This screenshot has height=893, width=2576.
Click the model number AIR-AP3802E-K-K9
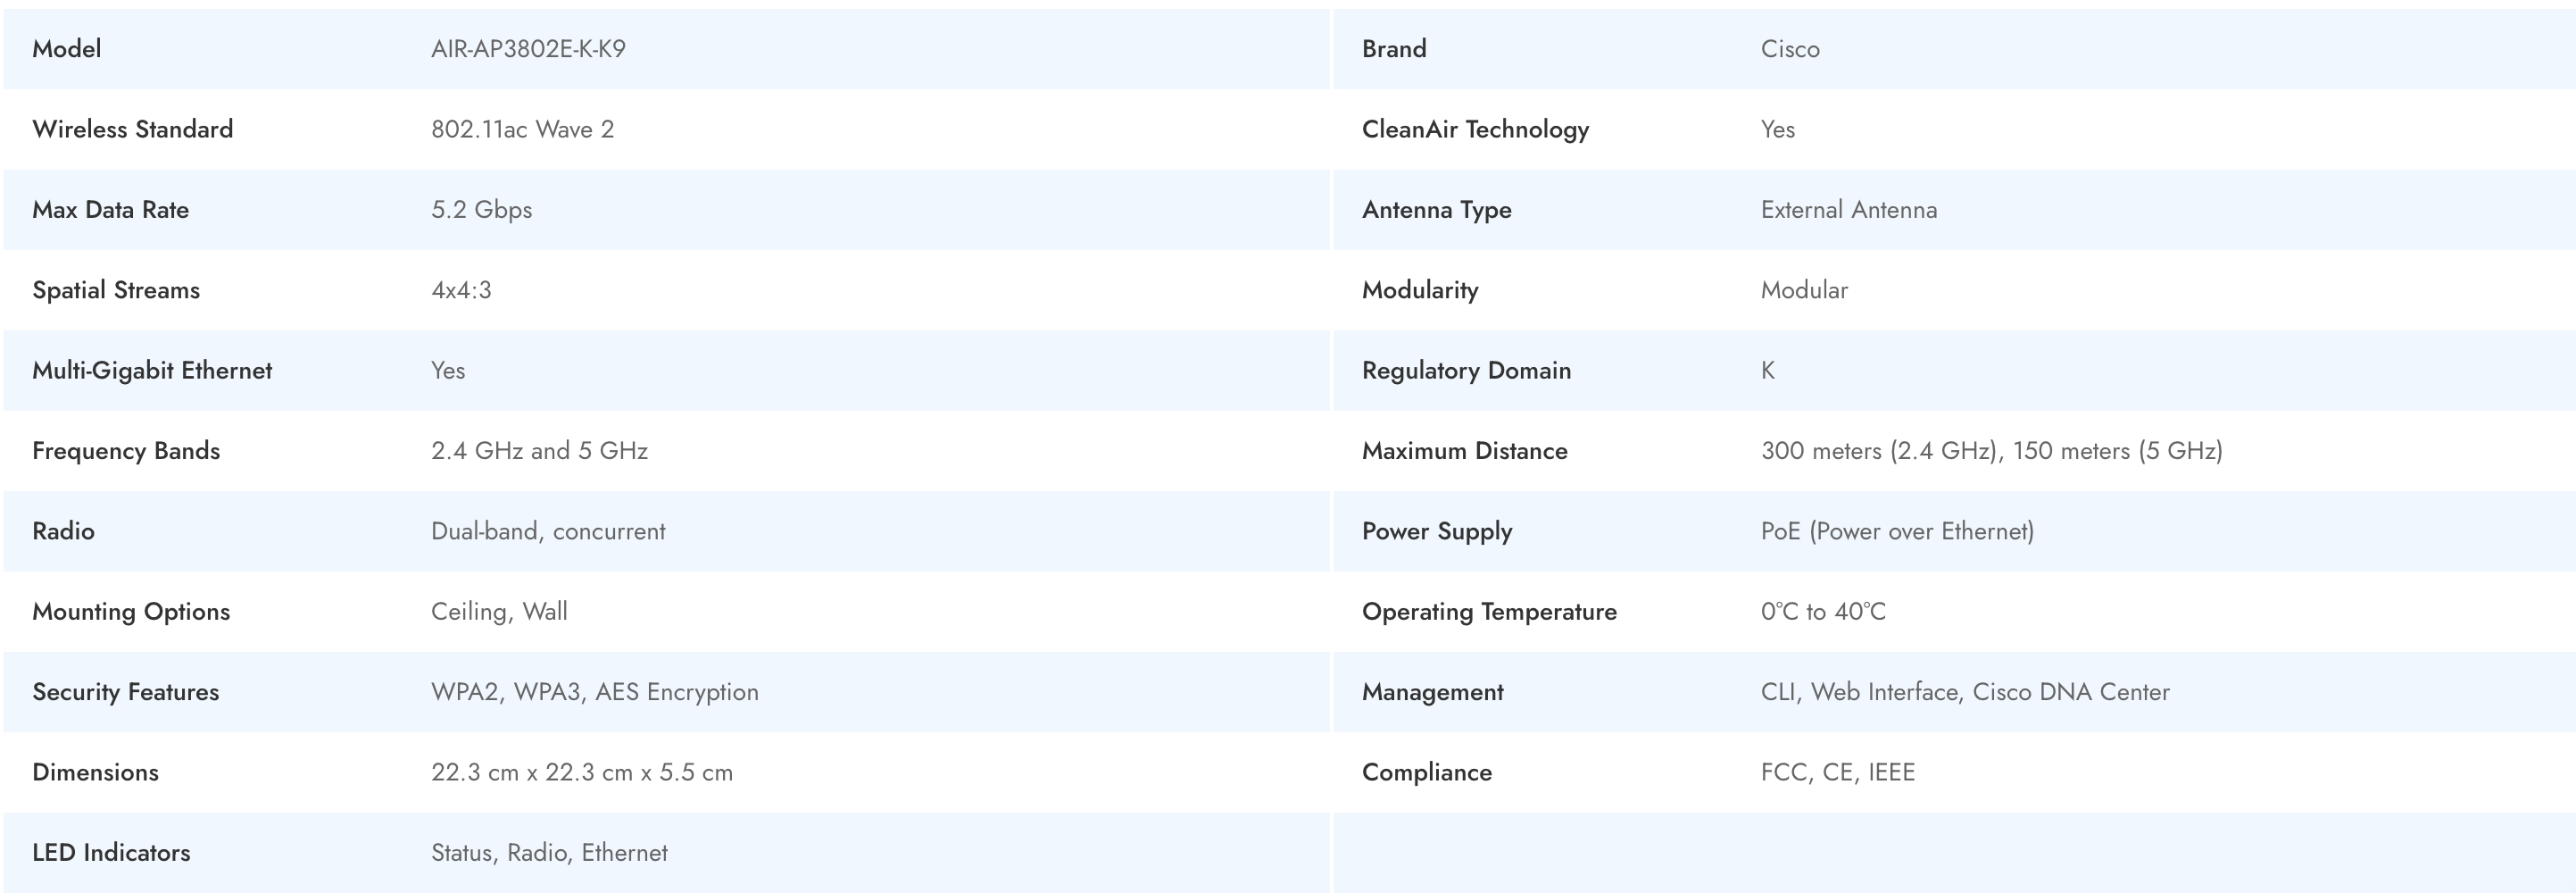coord(528,49)
